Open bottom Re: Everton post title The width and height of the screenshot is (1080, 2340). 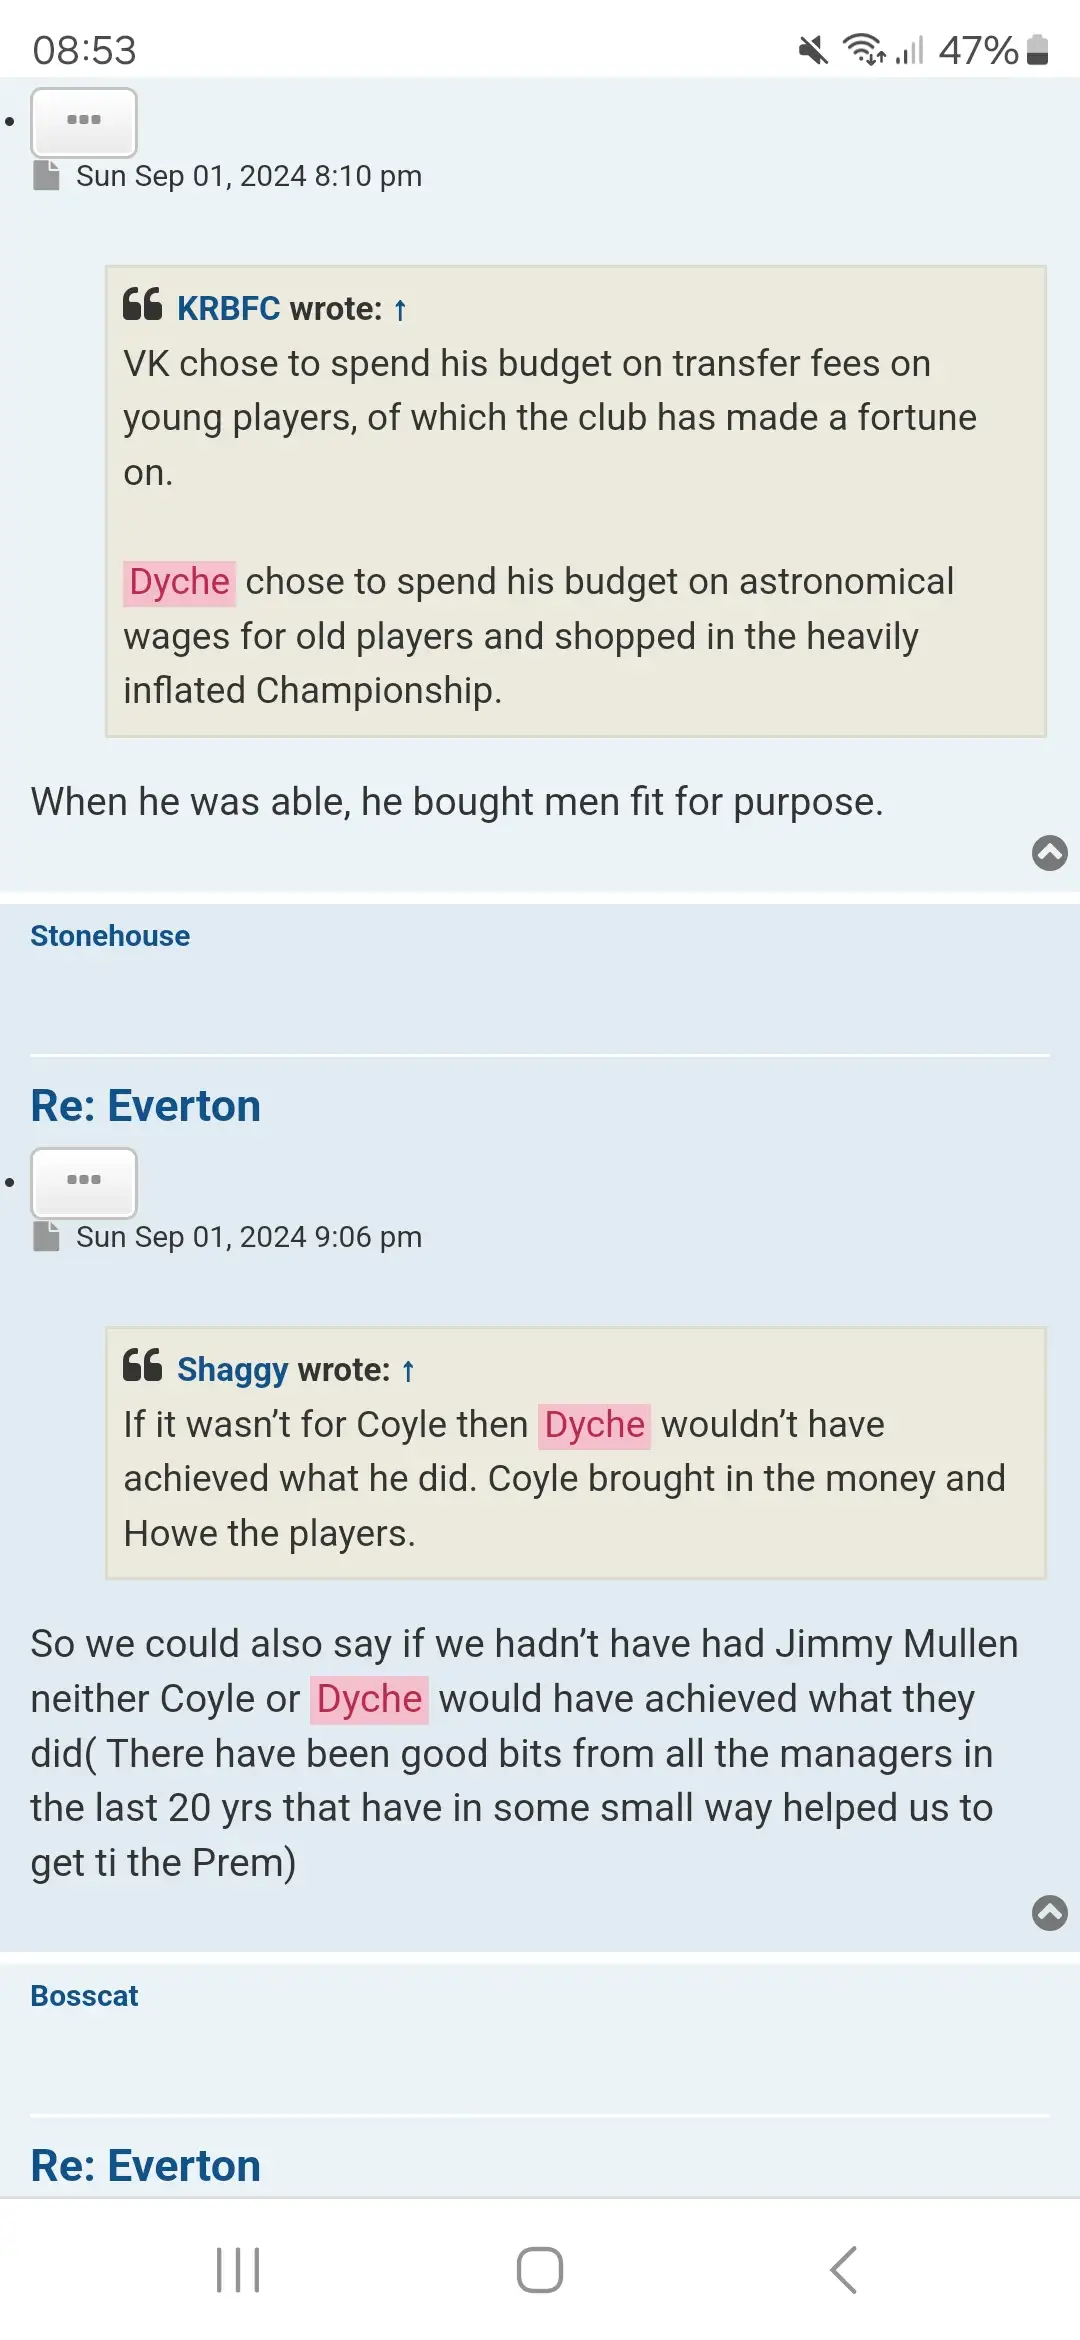(146, 2166)
